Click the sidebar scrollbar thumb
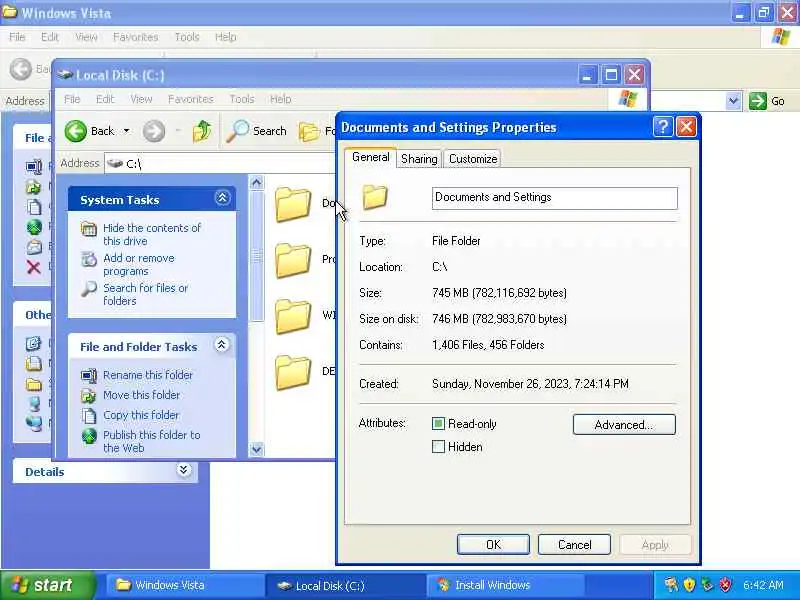800x600 pixels. (x=257, y=257)
